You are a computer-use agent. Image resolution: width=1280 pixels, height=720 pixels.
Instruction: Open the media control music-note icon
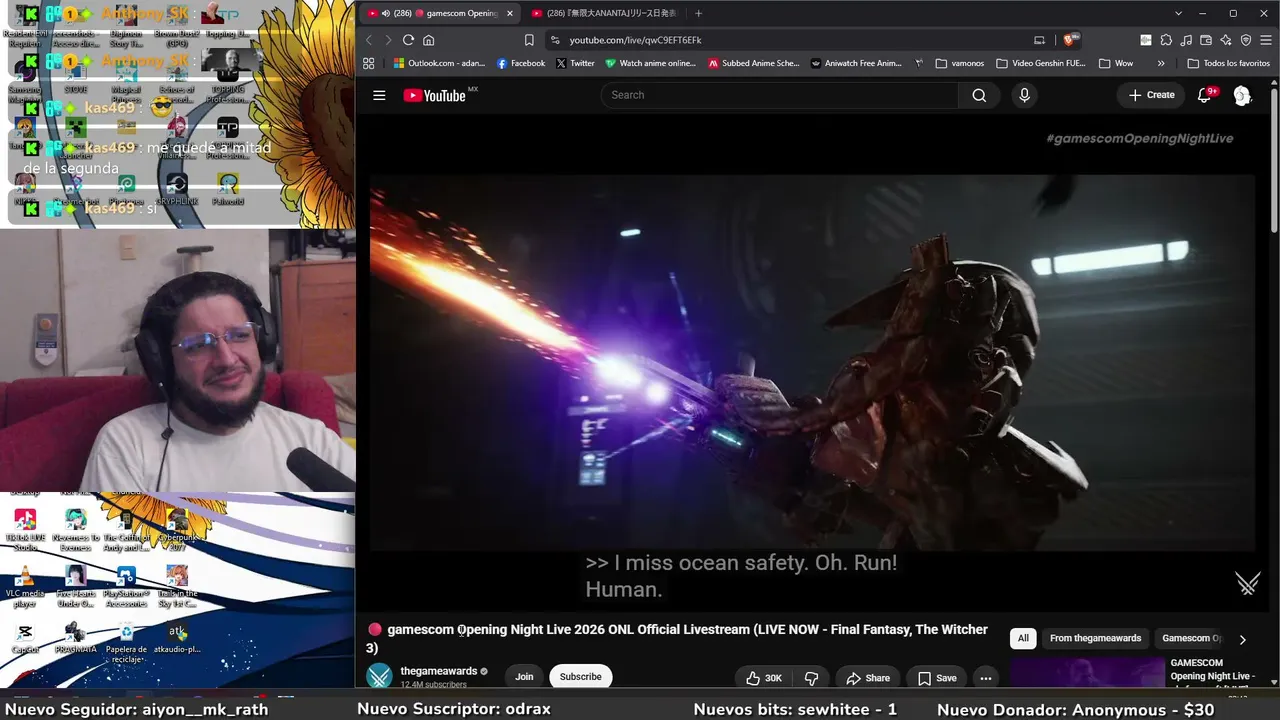pyautogui.click(x=1186, y=40)
